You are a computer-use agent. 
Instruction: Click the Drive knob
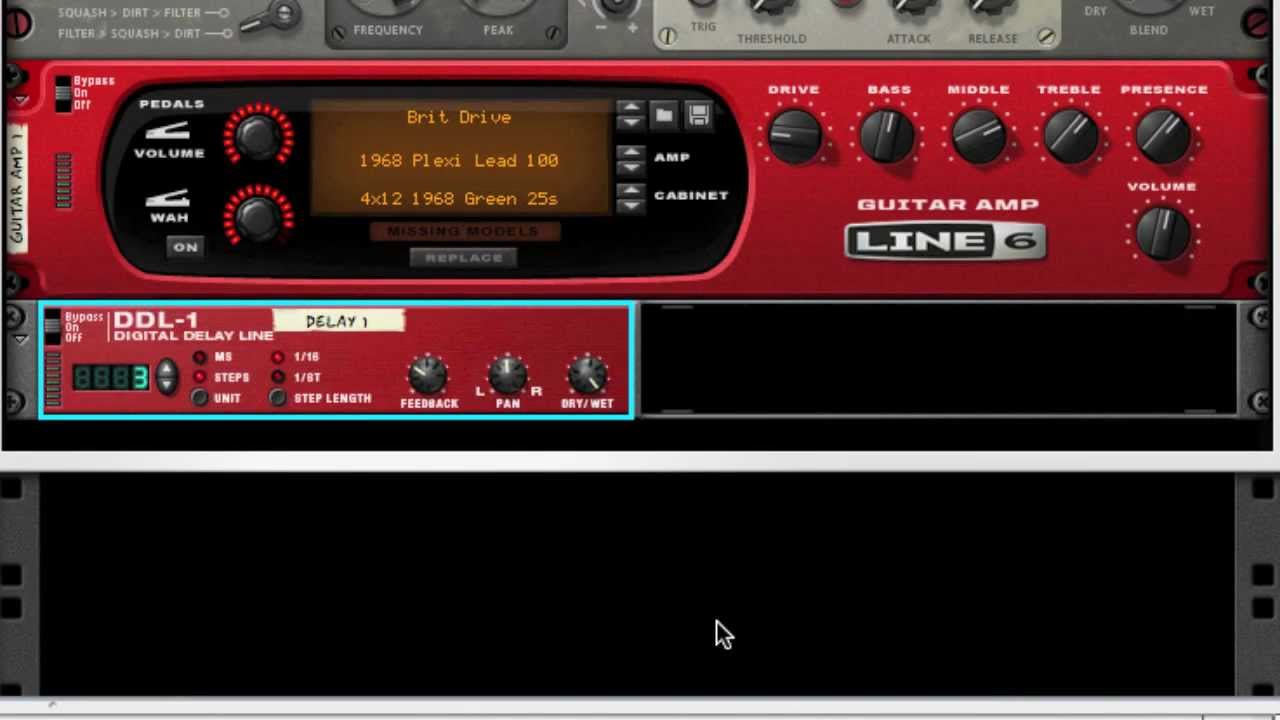pos(794,136)
